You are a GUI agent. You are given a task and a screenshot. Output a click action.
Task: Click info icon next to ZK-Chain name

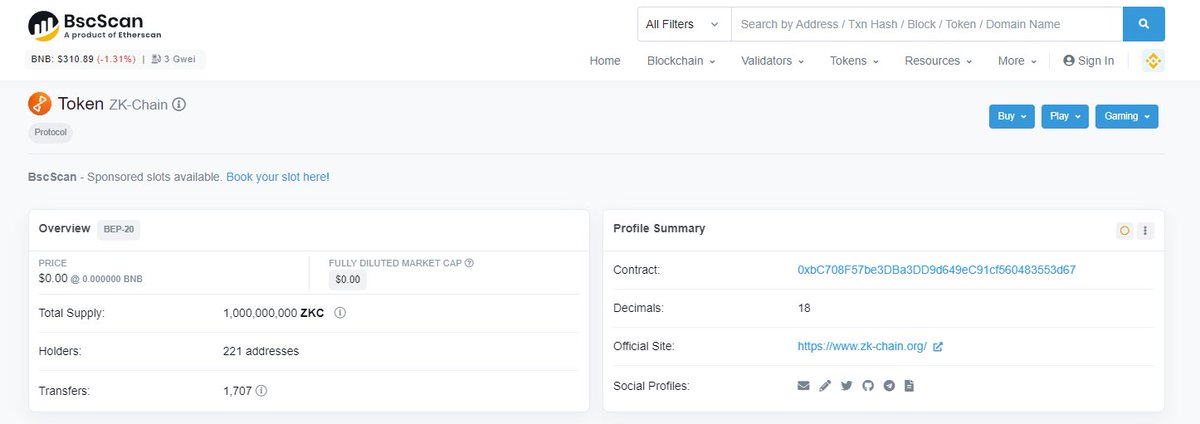coord(179,104)
